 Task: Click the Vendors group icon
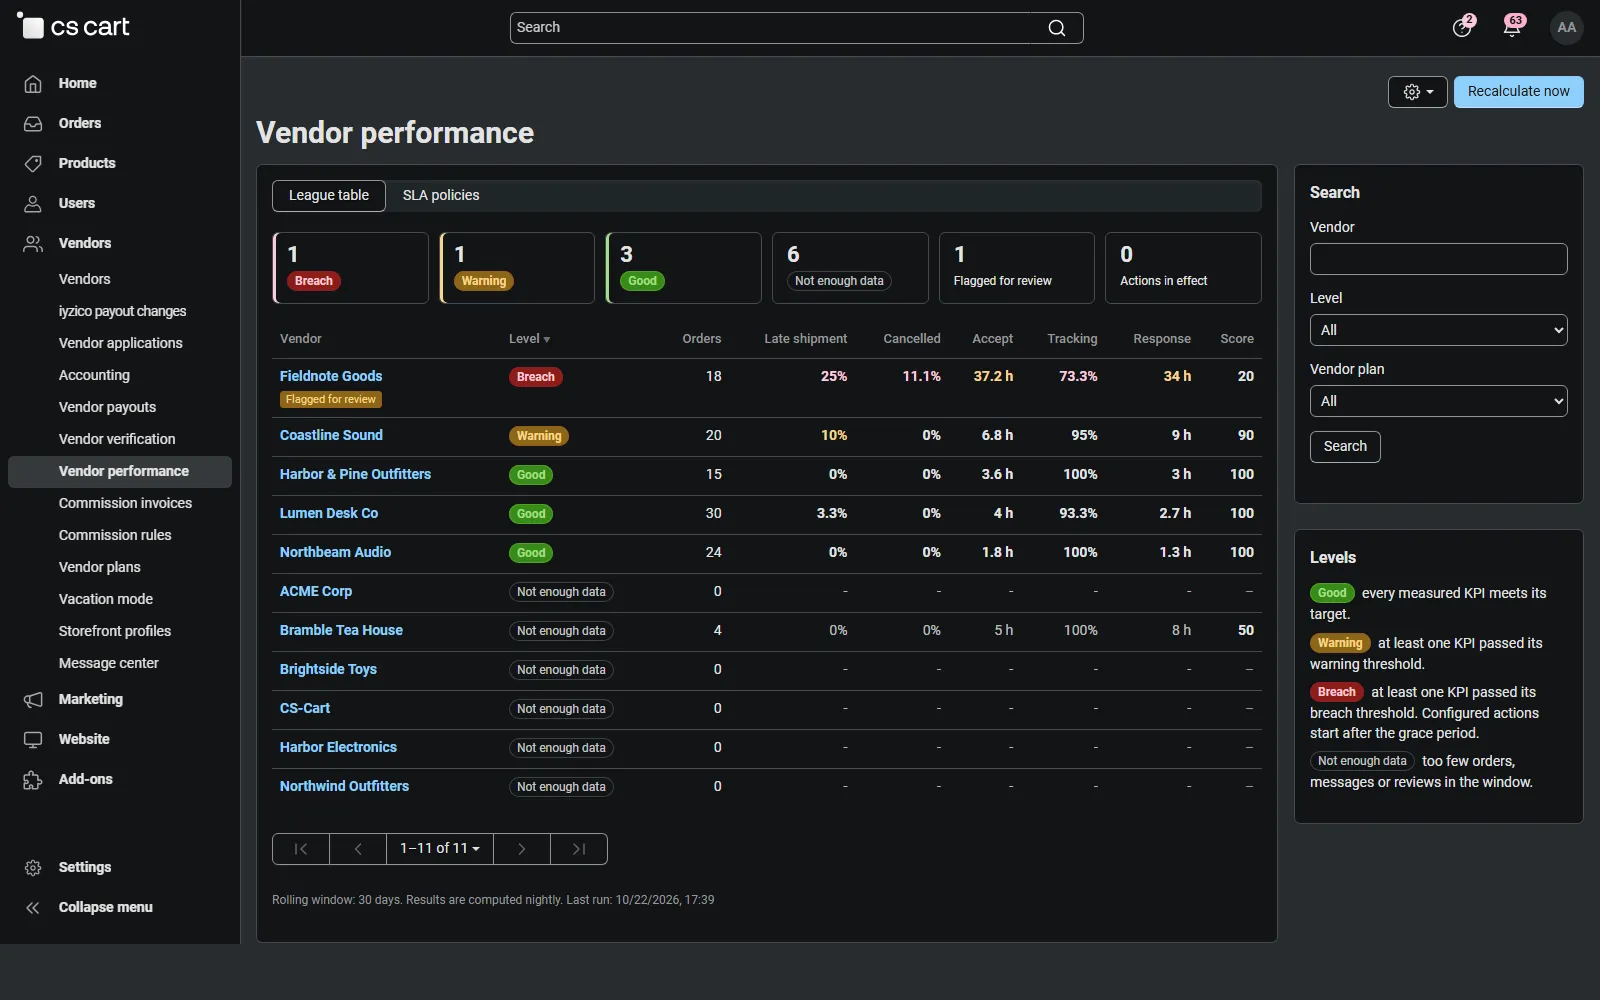click(x=33, y=244)
